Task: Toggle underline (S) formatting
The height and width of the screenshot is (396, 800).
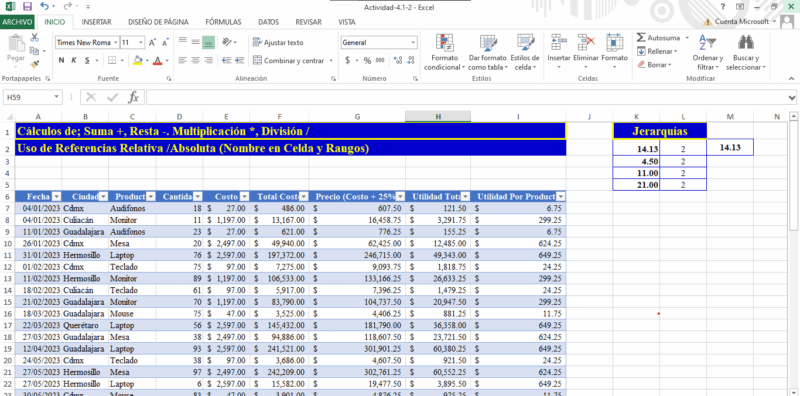Action: click(87, 60)
